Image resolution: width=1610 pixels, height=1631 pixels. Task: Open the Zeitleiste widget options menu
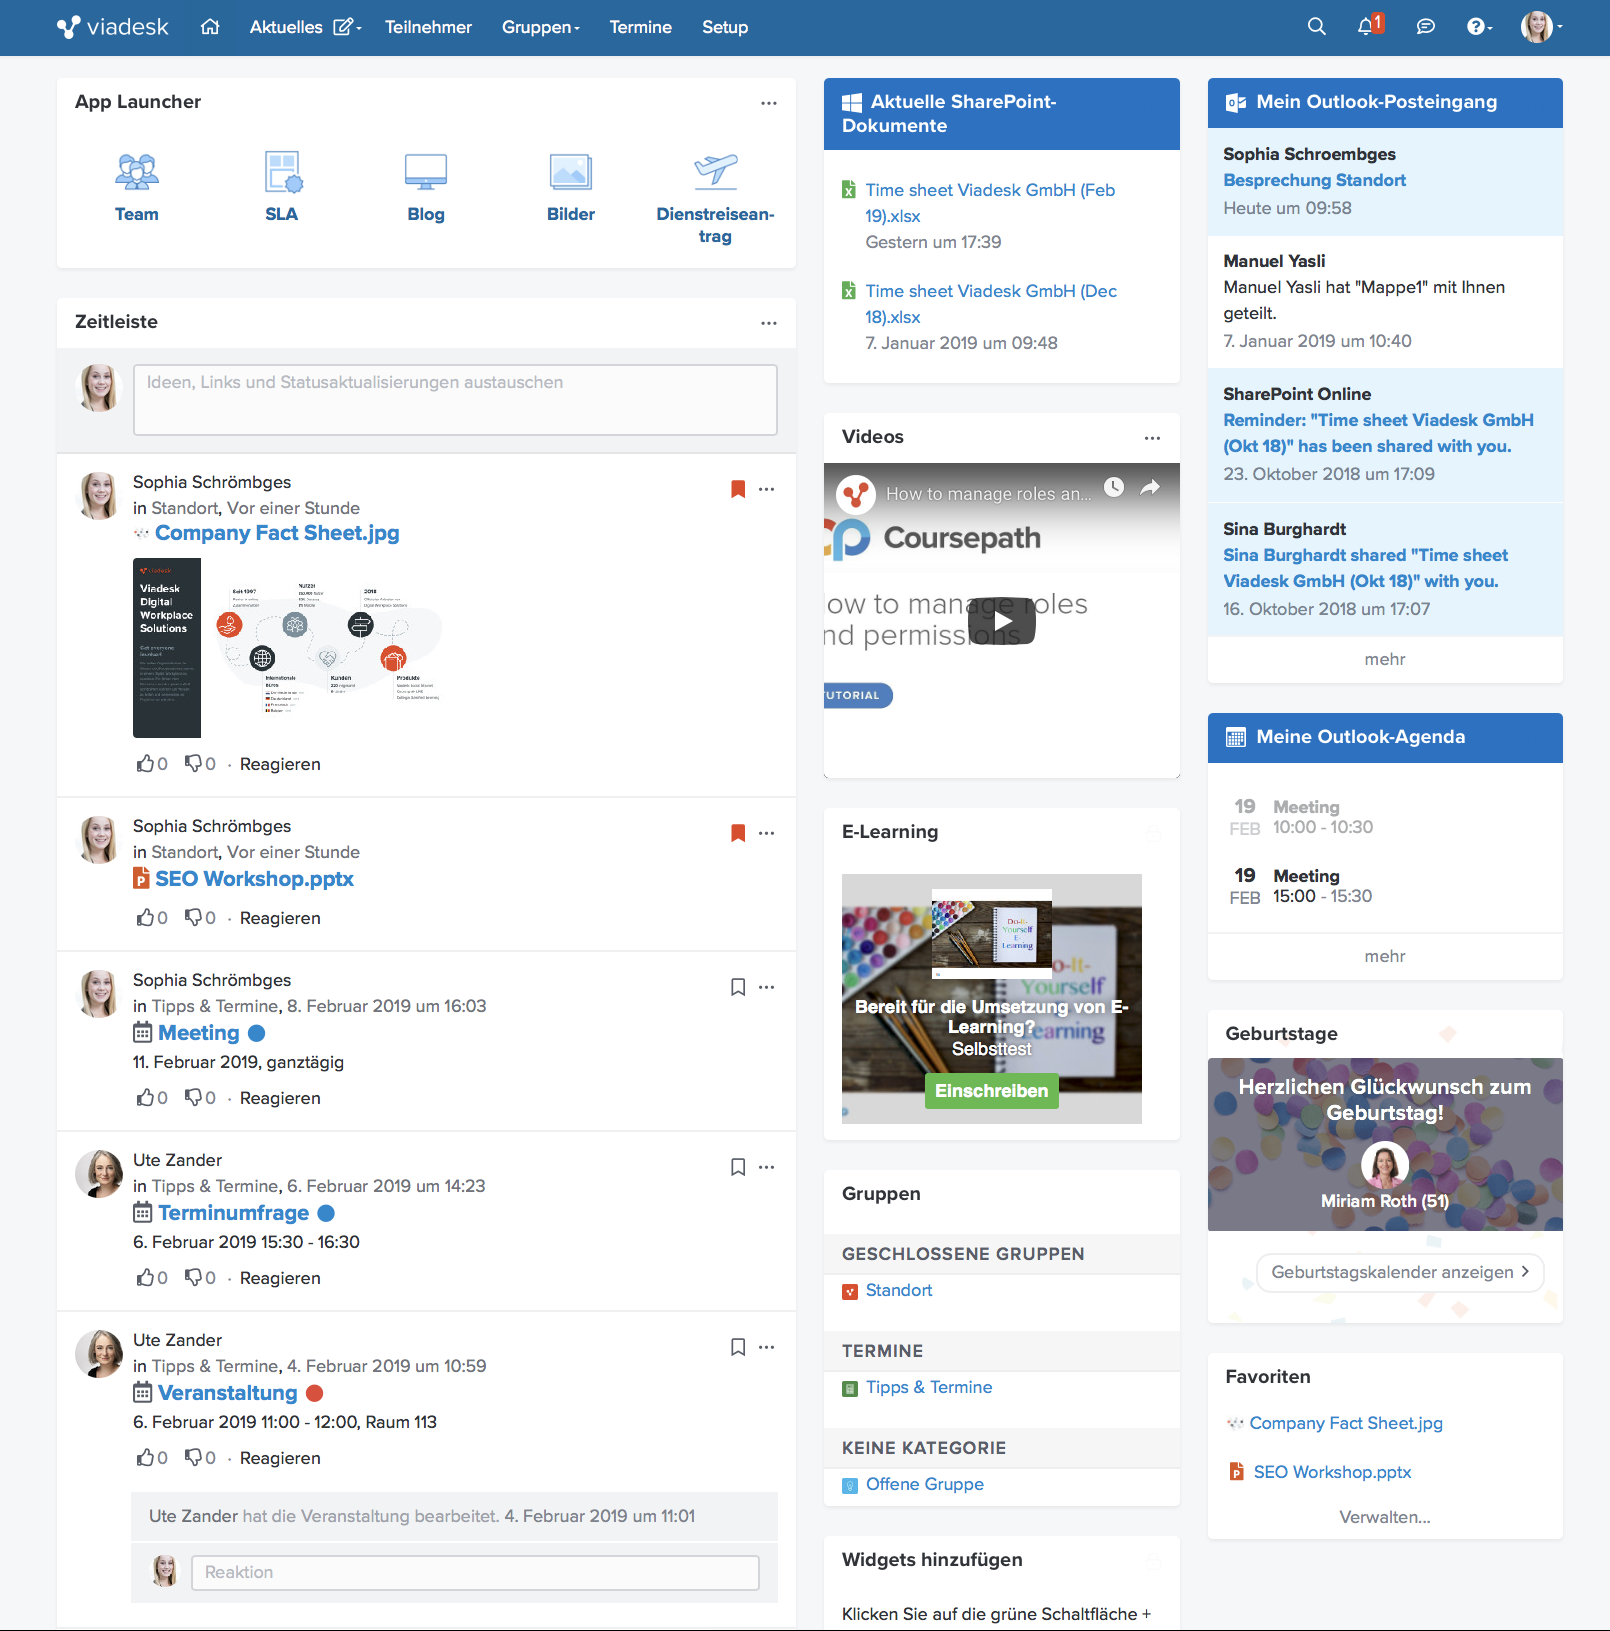[768, 323]
